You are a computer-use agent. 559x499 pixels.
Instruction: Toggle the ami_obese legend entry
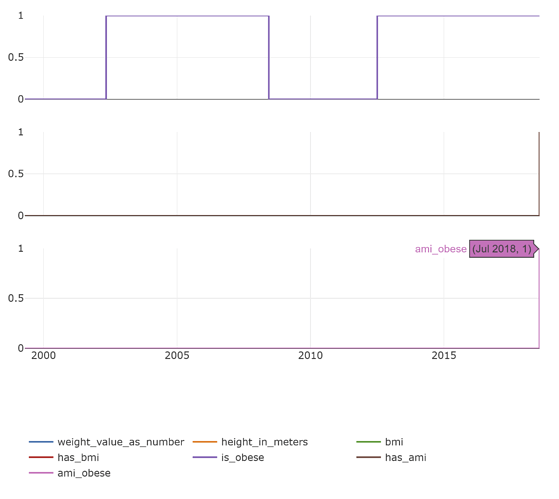click(70, 473)
